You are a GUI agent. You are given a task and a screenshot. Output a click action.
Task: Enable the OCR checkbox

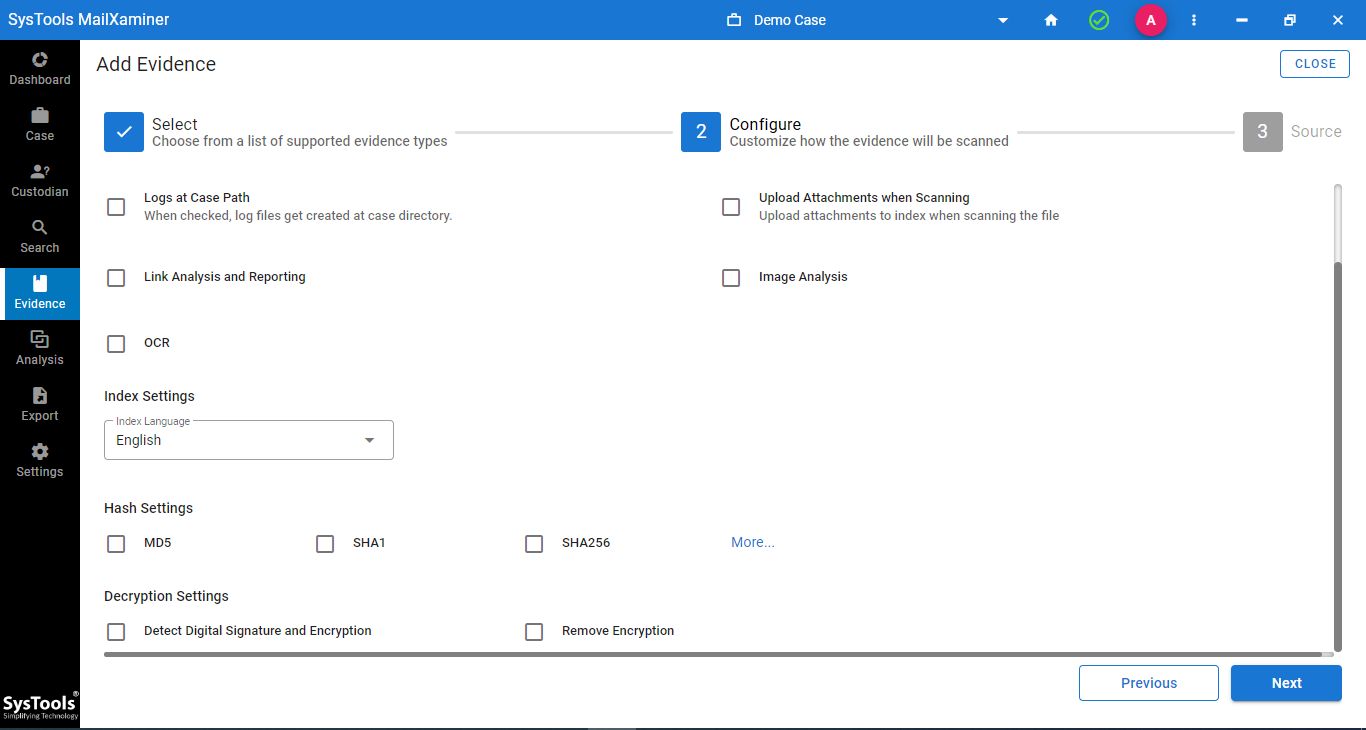pos(116,344)
